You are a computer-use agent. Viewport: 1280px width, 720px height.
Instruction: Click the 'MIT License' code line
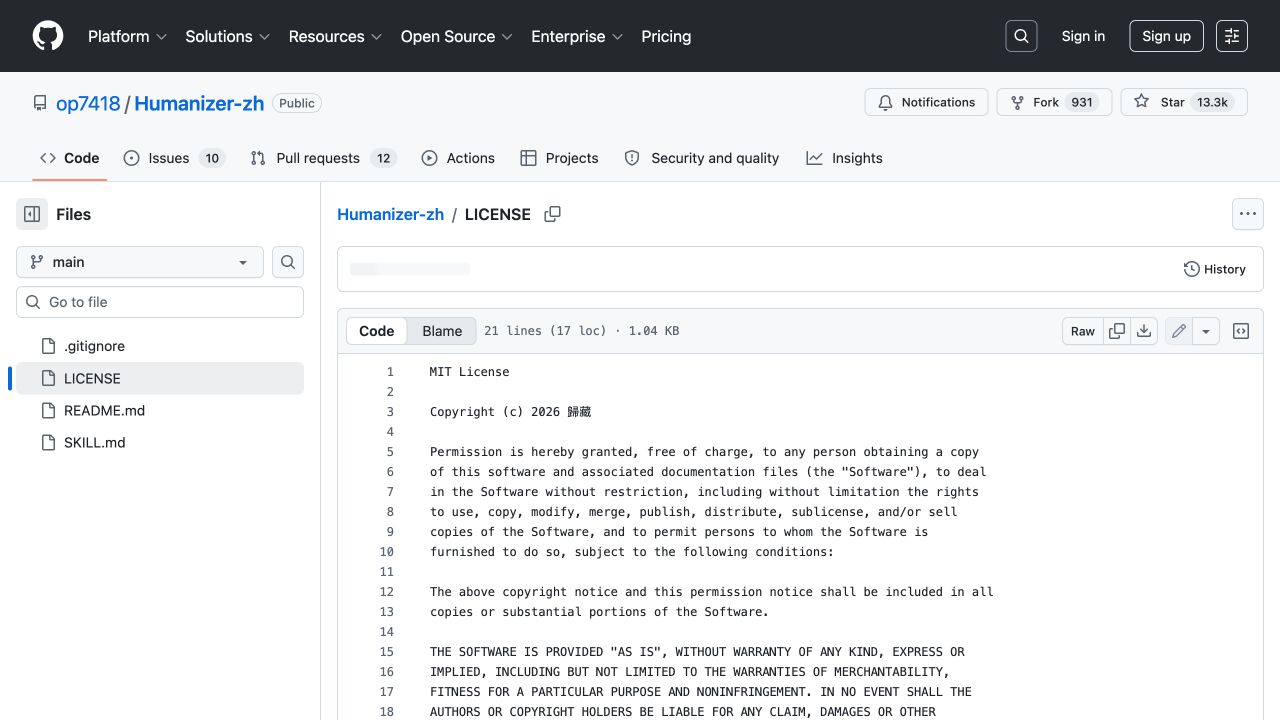[x=470, y=372]
